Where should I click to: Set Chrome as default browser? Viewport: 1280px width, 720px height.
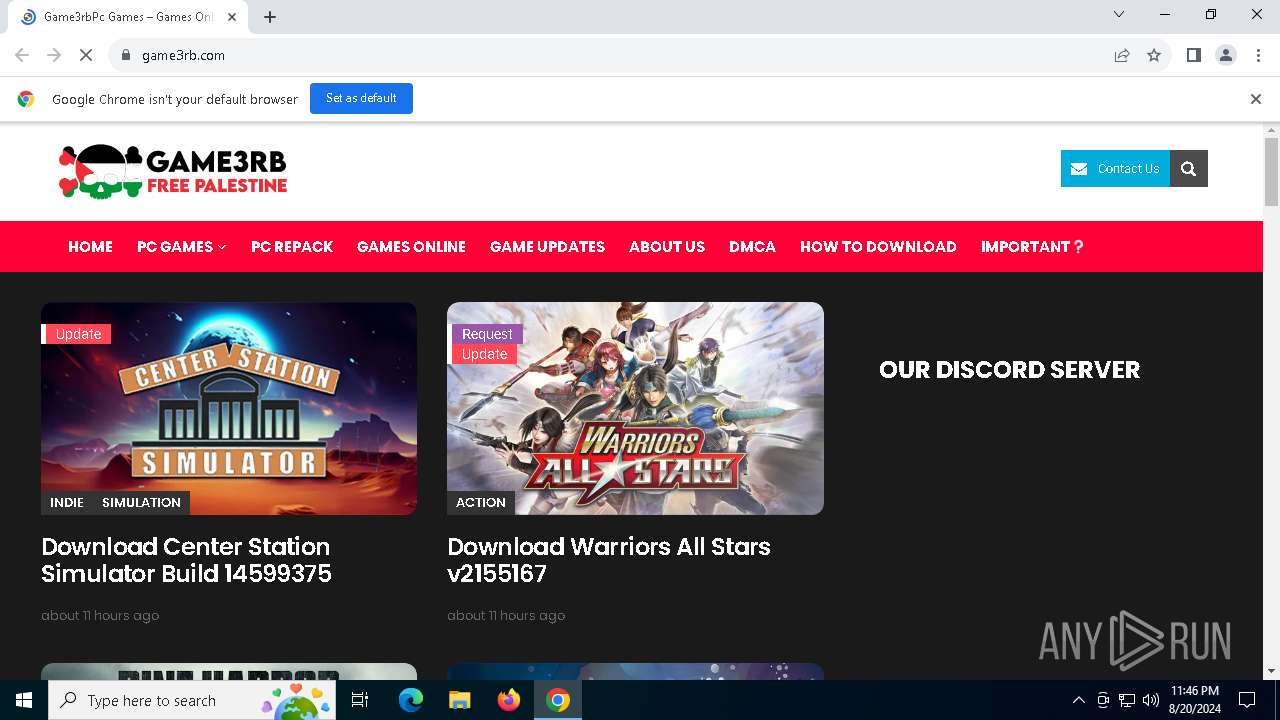pos(361,98)
